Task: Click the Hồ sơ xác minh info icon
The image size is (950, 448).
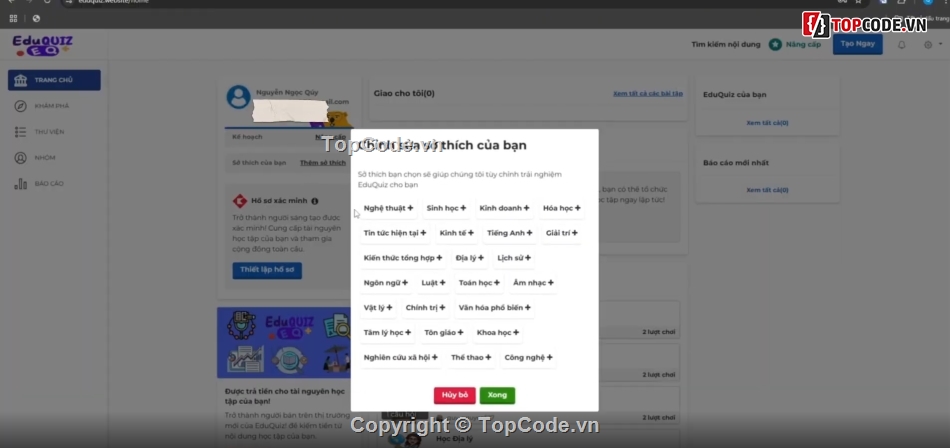Action: 314,201
